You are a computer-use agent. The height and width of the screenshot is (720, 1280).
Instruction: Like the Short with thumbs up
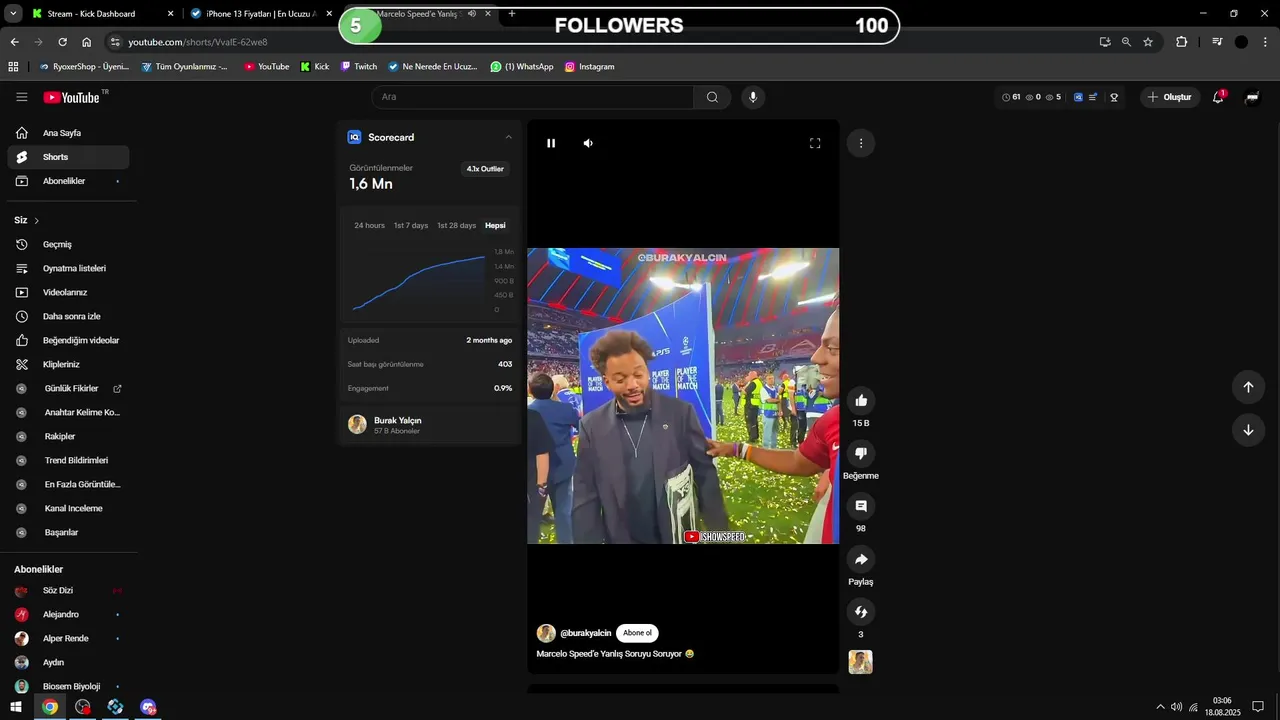pyautogui.click(x=861, y=401)
